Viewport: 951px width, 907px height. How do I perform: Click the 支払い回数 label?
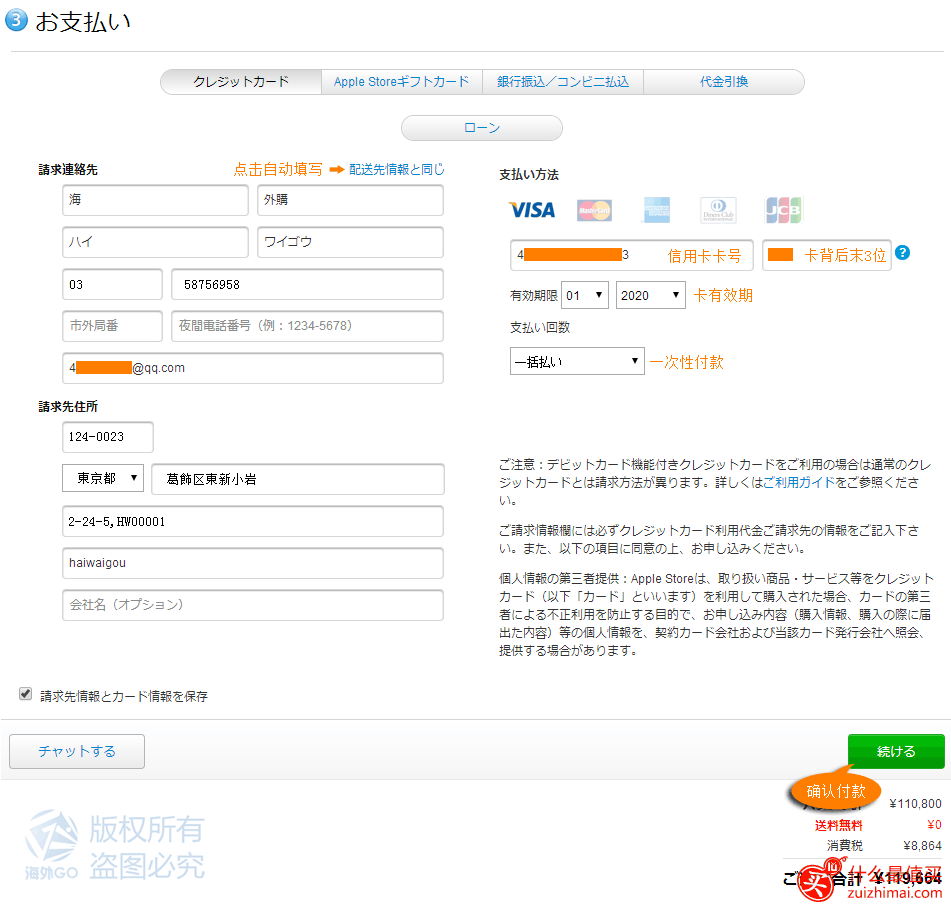pos(540,328)
